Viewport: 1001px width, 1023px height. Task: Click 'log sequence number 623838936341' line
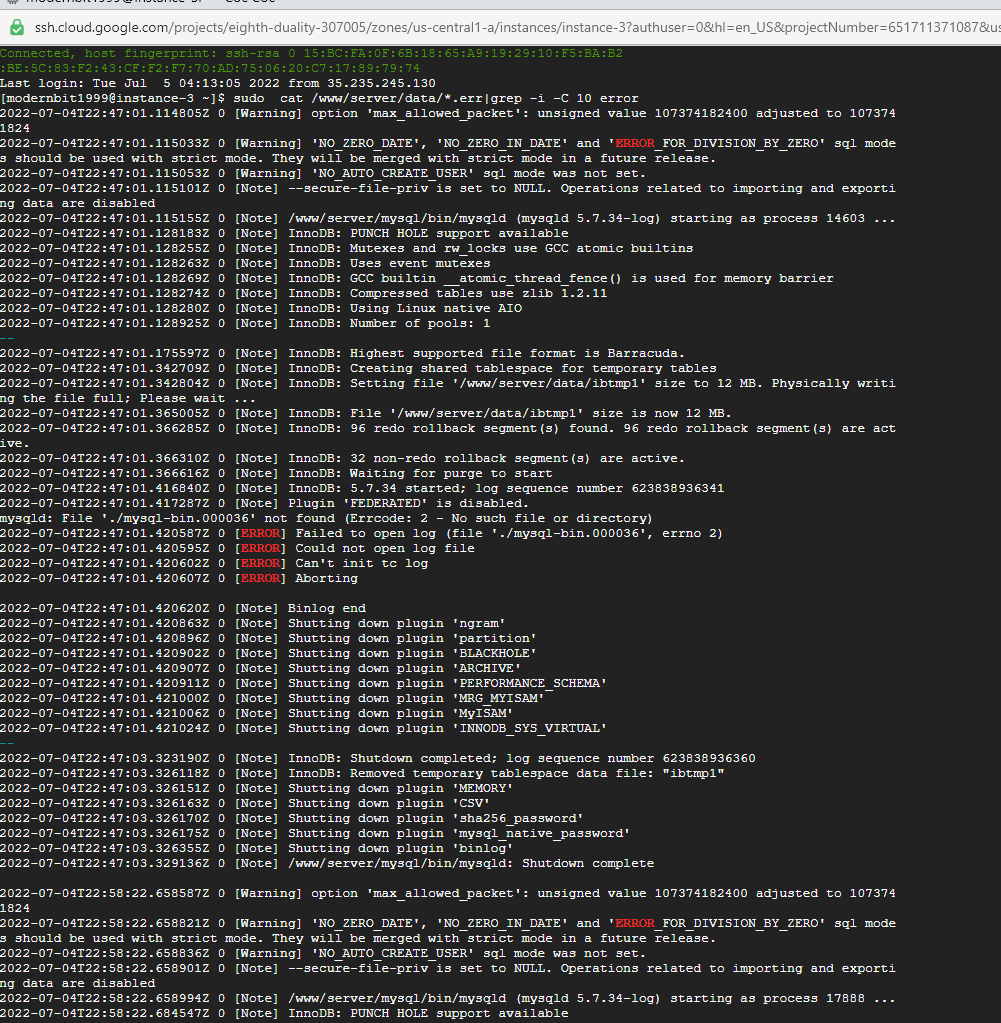coord(362,489)
